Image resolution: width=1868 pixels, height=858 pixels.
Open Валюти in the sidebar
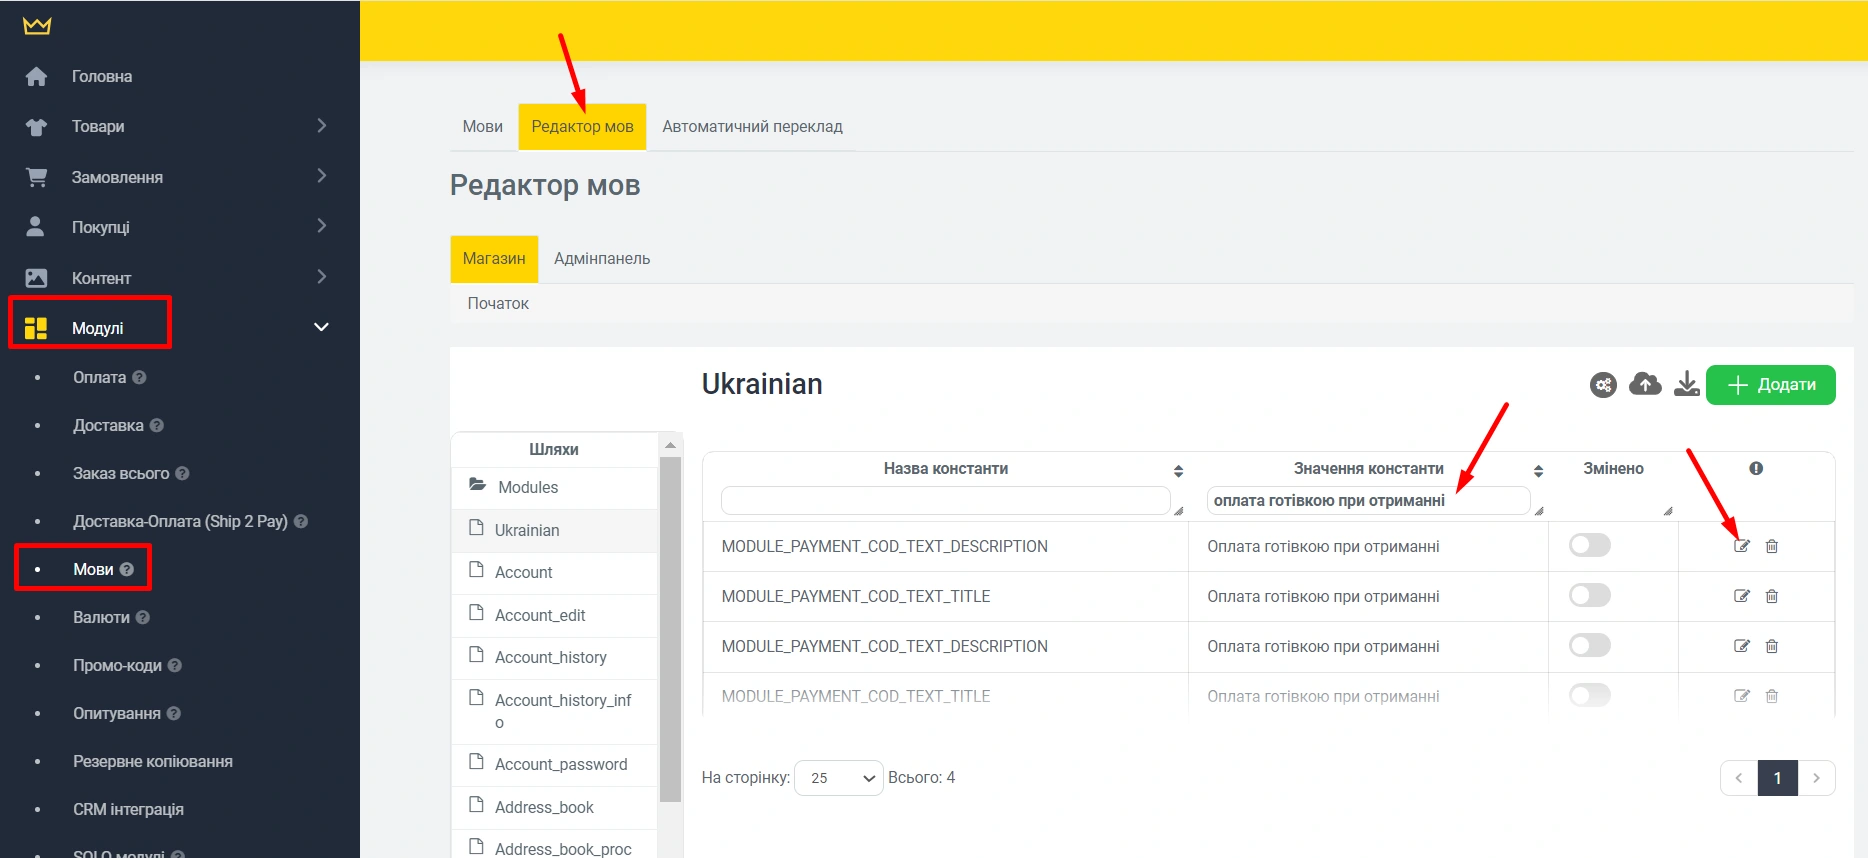(101, 617)
